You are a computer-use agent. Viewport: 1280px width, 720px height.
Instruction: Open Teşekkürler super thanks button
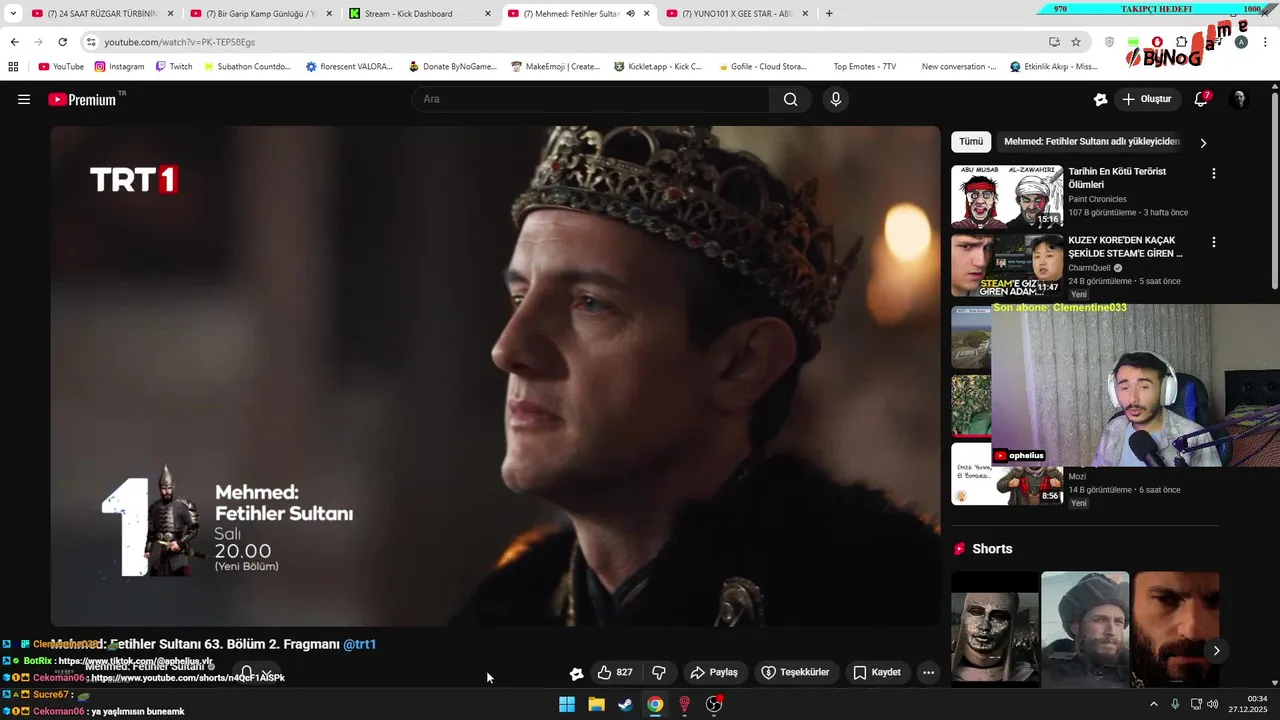tap(796, 672)
